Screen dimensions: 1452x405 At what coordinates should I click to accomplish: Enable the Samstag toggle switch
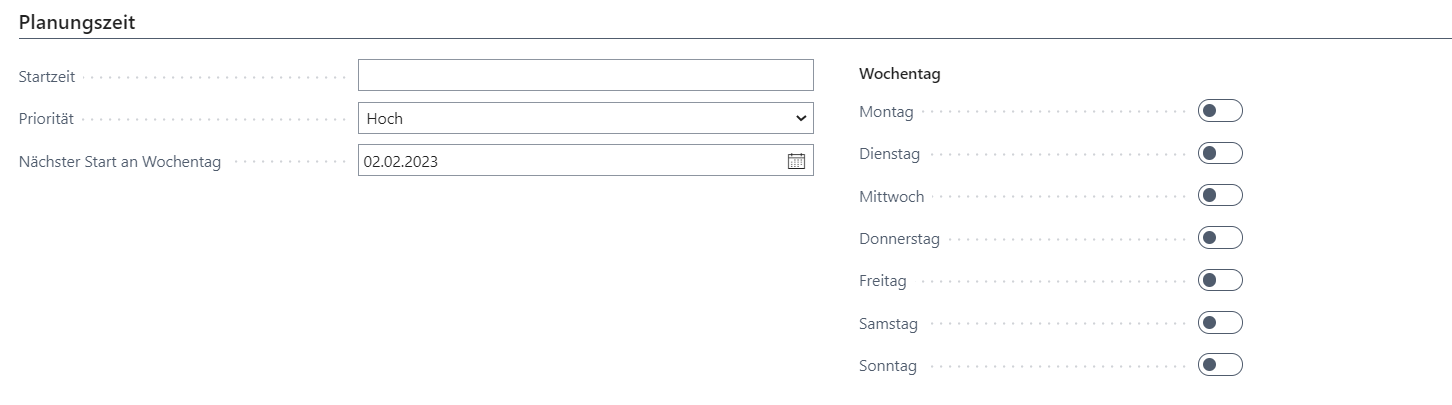coord(1220,323)
